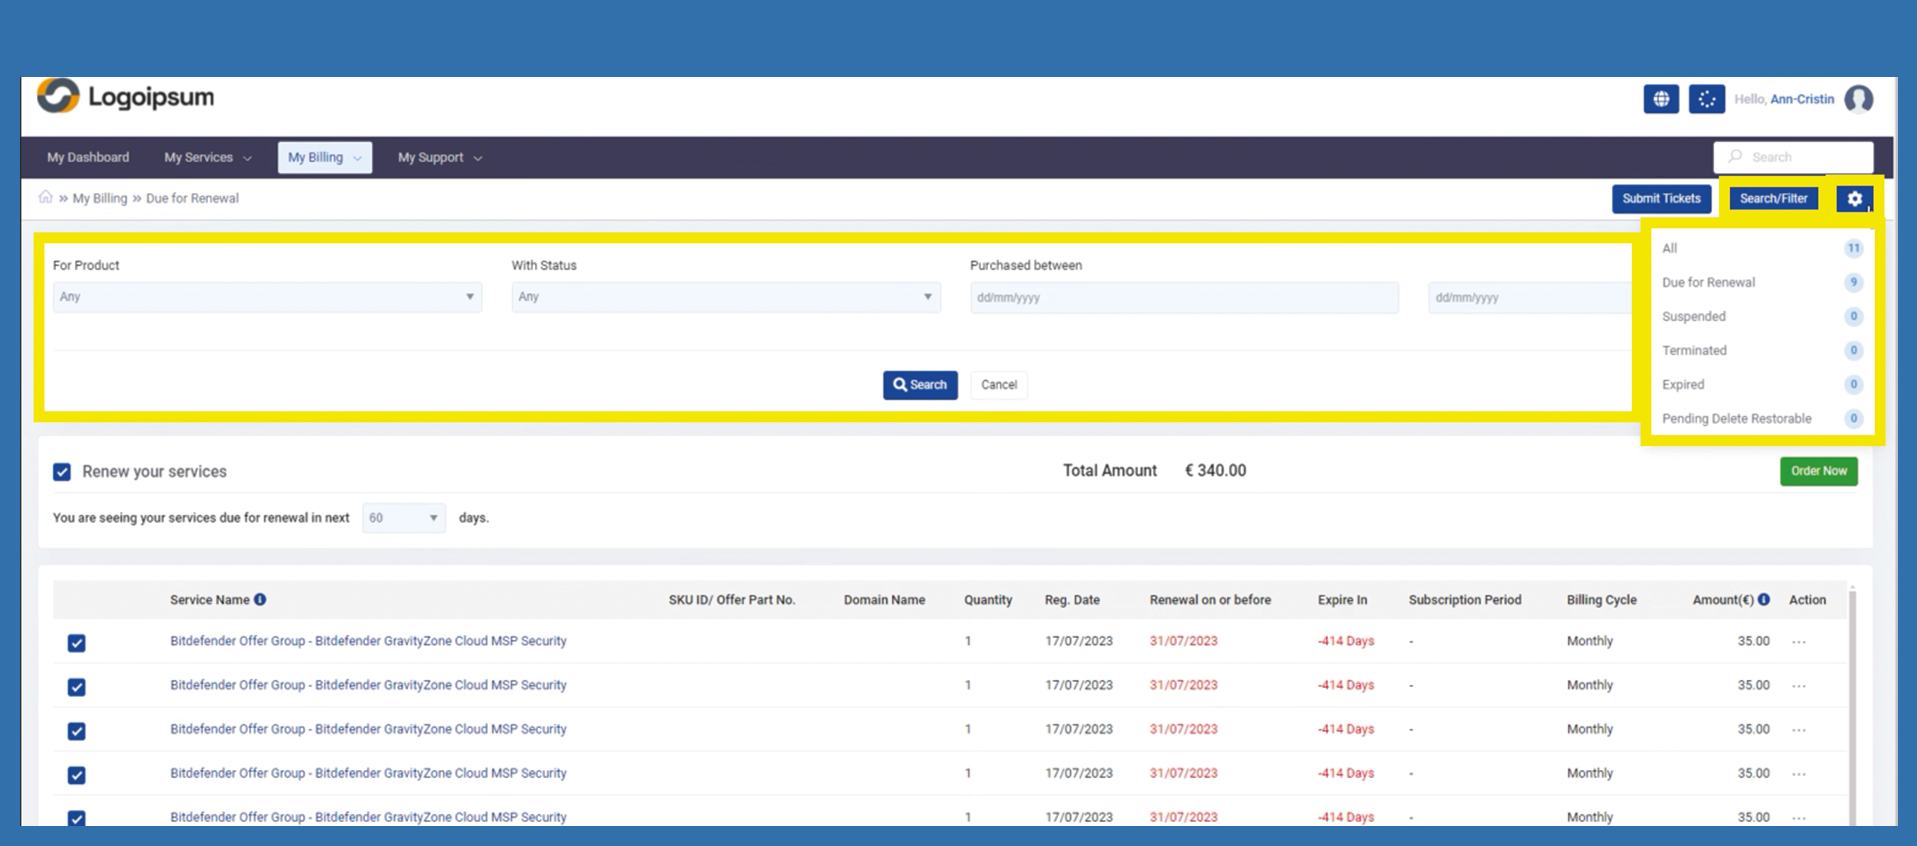Viewport: 1917px width, 846px height.
Task: Click the Submit Tickets button
Action: click(1660, 199)
